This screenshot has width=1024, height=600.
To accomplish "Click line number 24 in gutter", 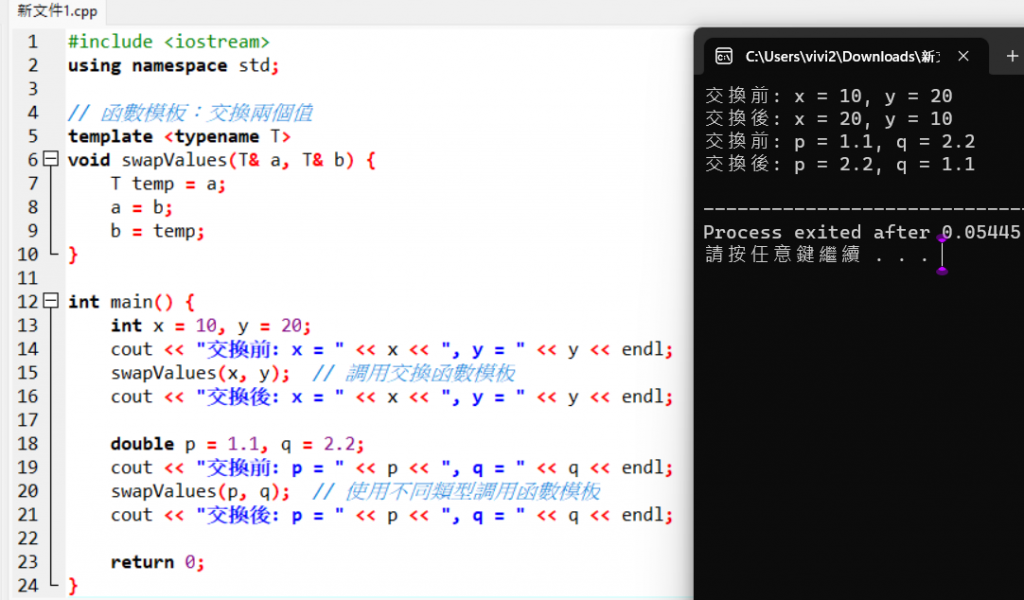I will [x=27, y=586].
